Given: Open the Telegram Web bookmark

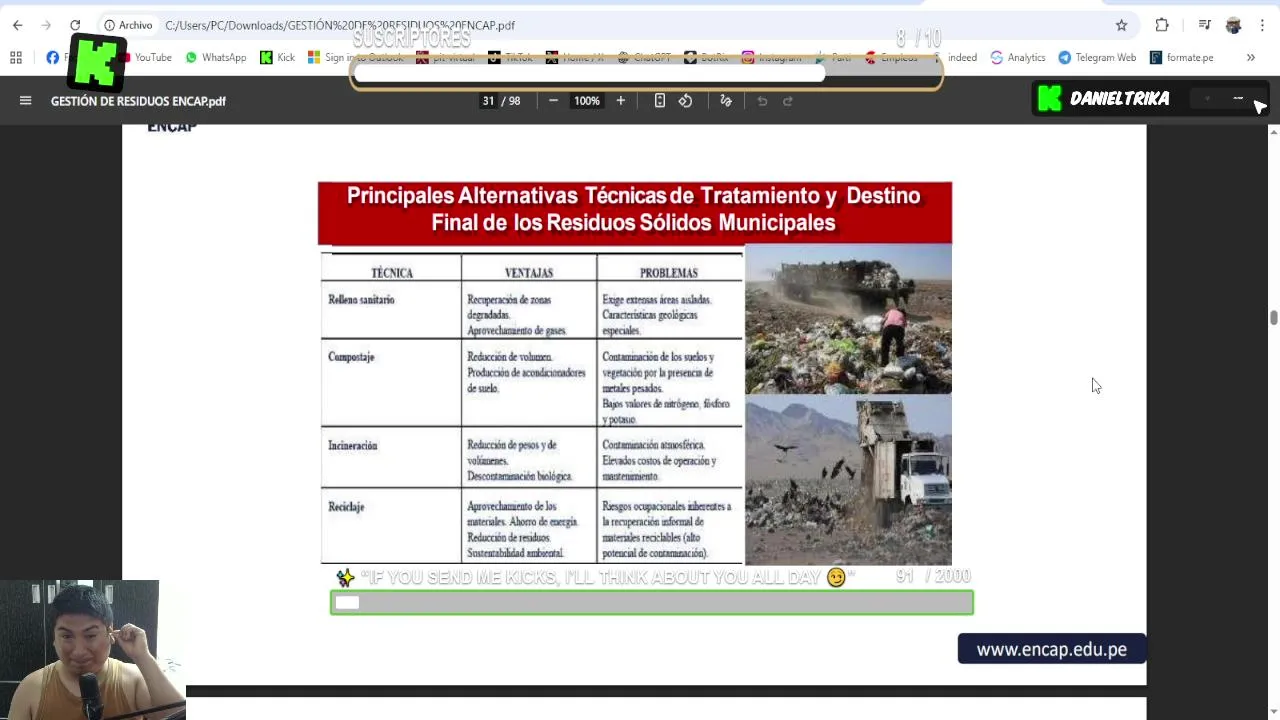Looking at the screenshot, I should click(1097, 57).
